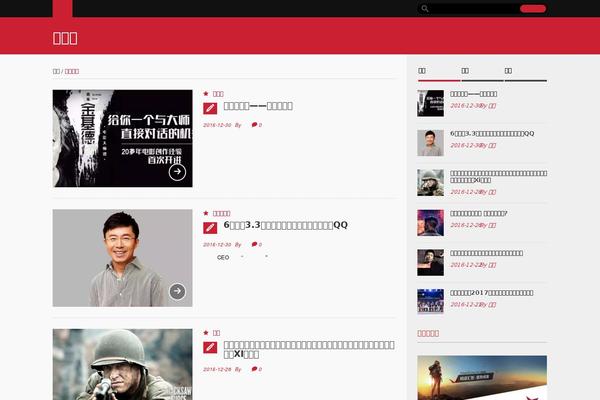This screenshot has height=400, width=600.
Task: Open the main article title containing XI
Action: pos(309,349)
